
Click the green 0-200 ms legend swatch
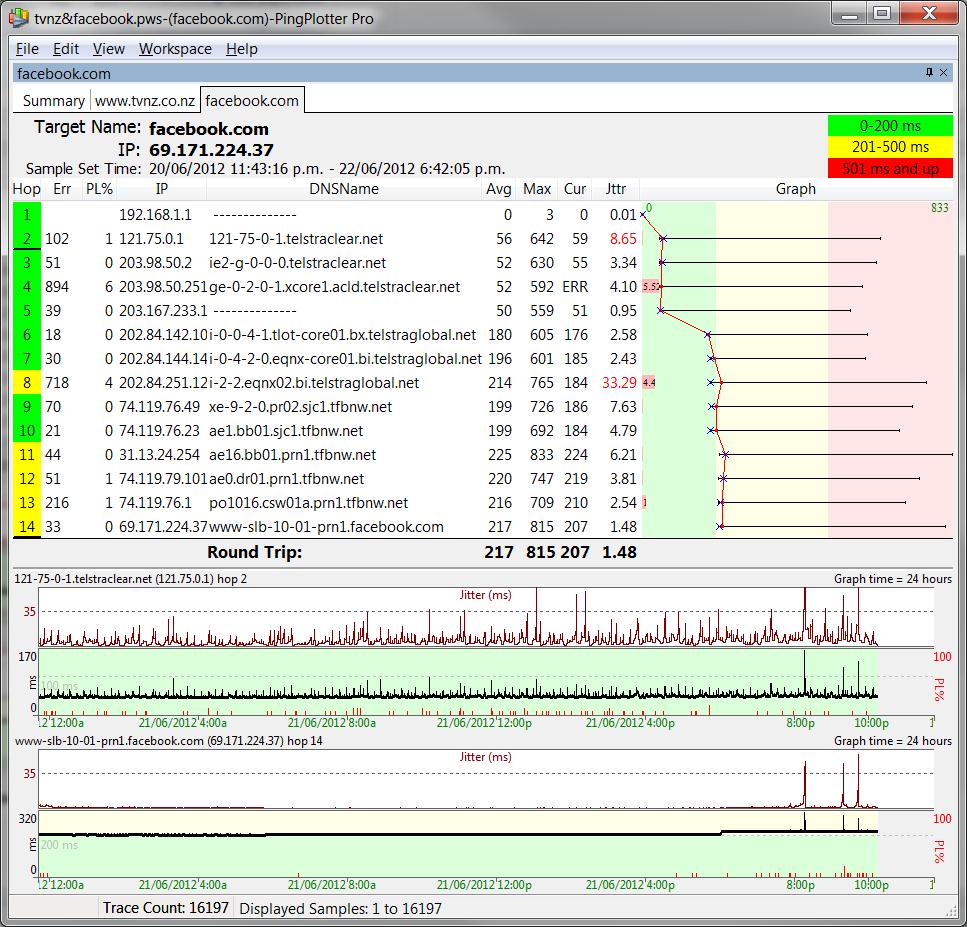tap(890, 126)
